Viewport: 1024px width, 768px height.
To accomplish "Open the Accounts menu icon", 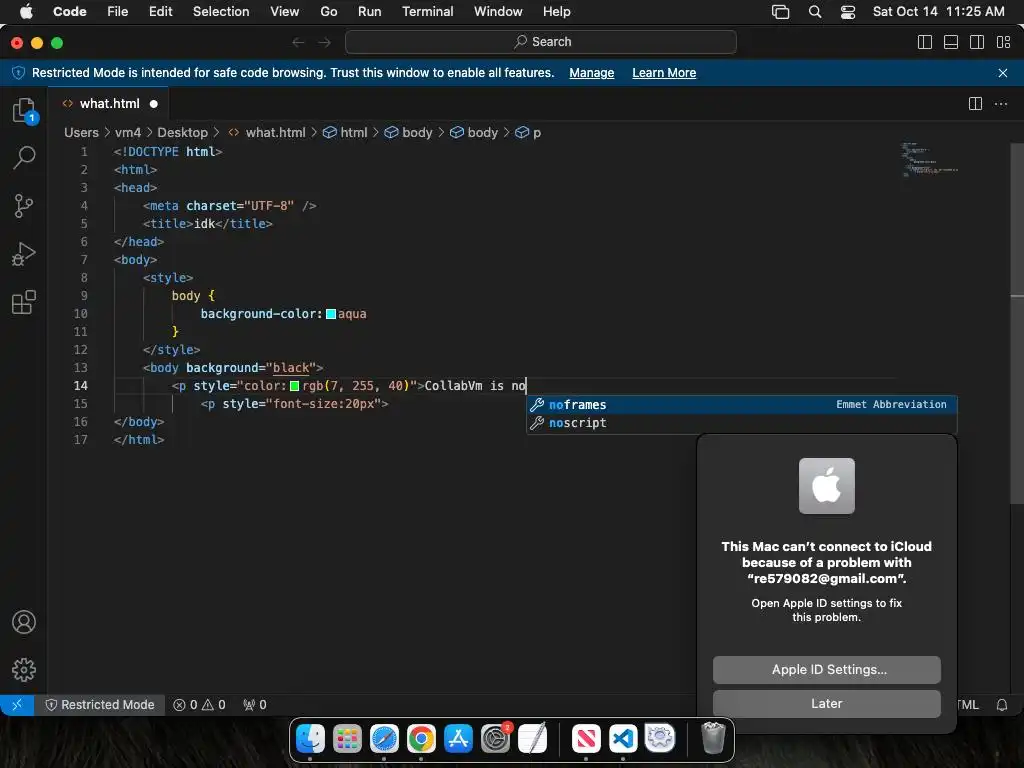I will (24, 622).
